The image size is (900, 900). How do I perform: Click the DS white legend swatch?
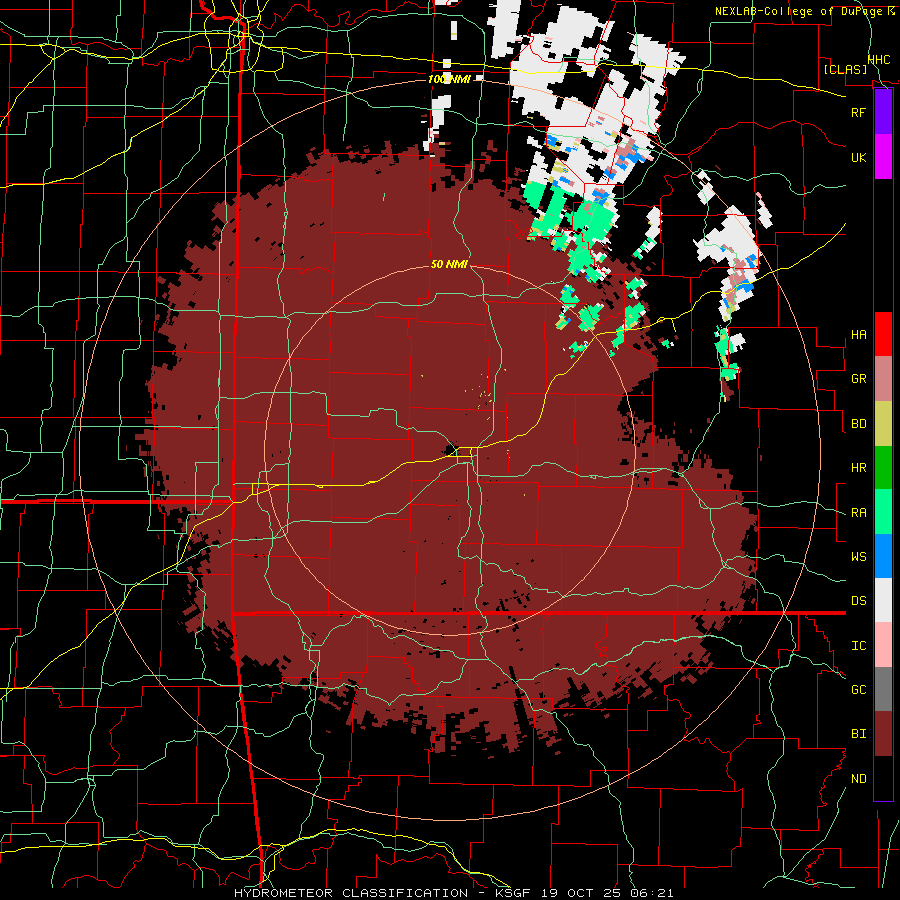click(x=883, y=600)
